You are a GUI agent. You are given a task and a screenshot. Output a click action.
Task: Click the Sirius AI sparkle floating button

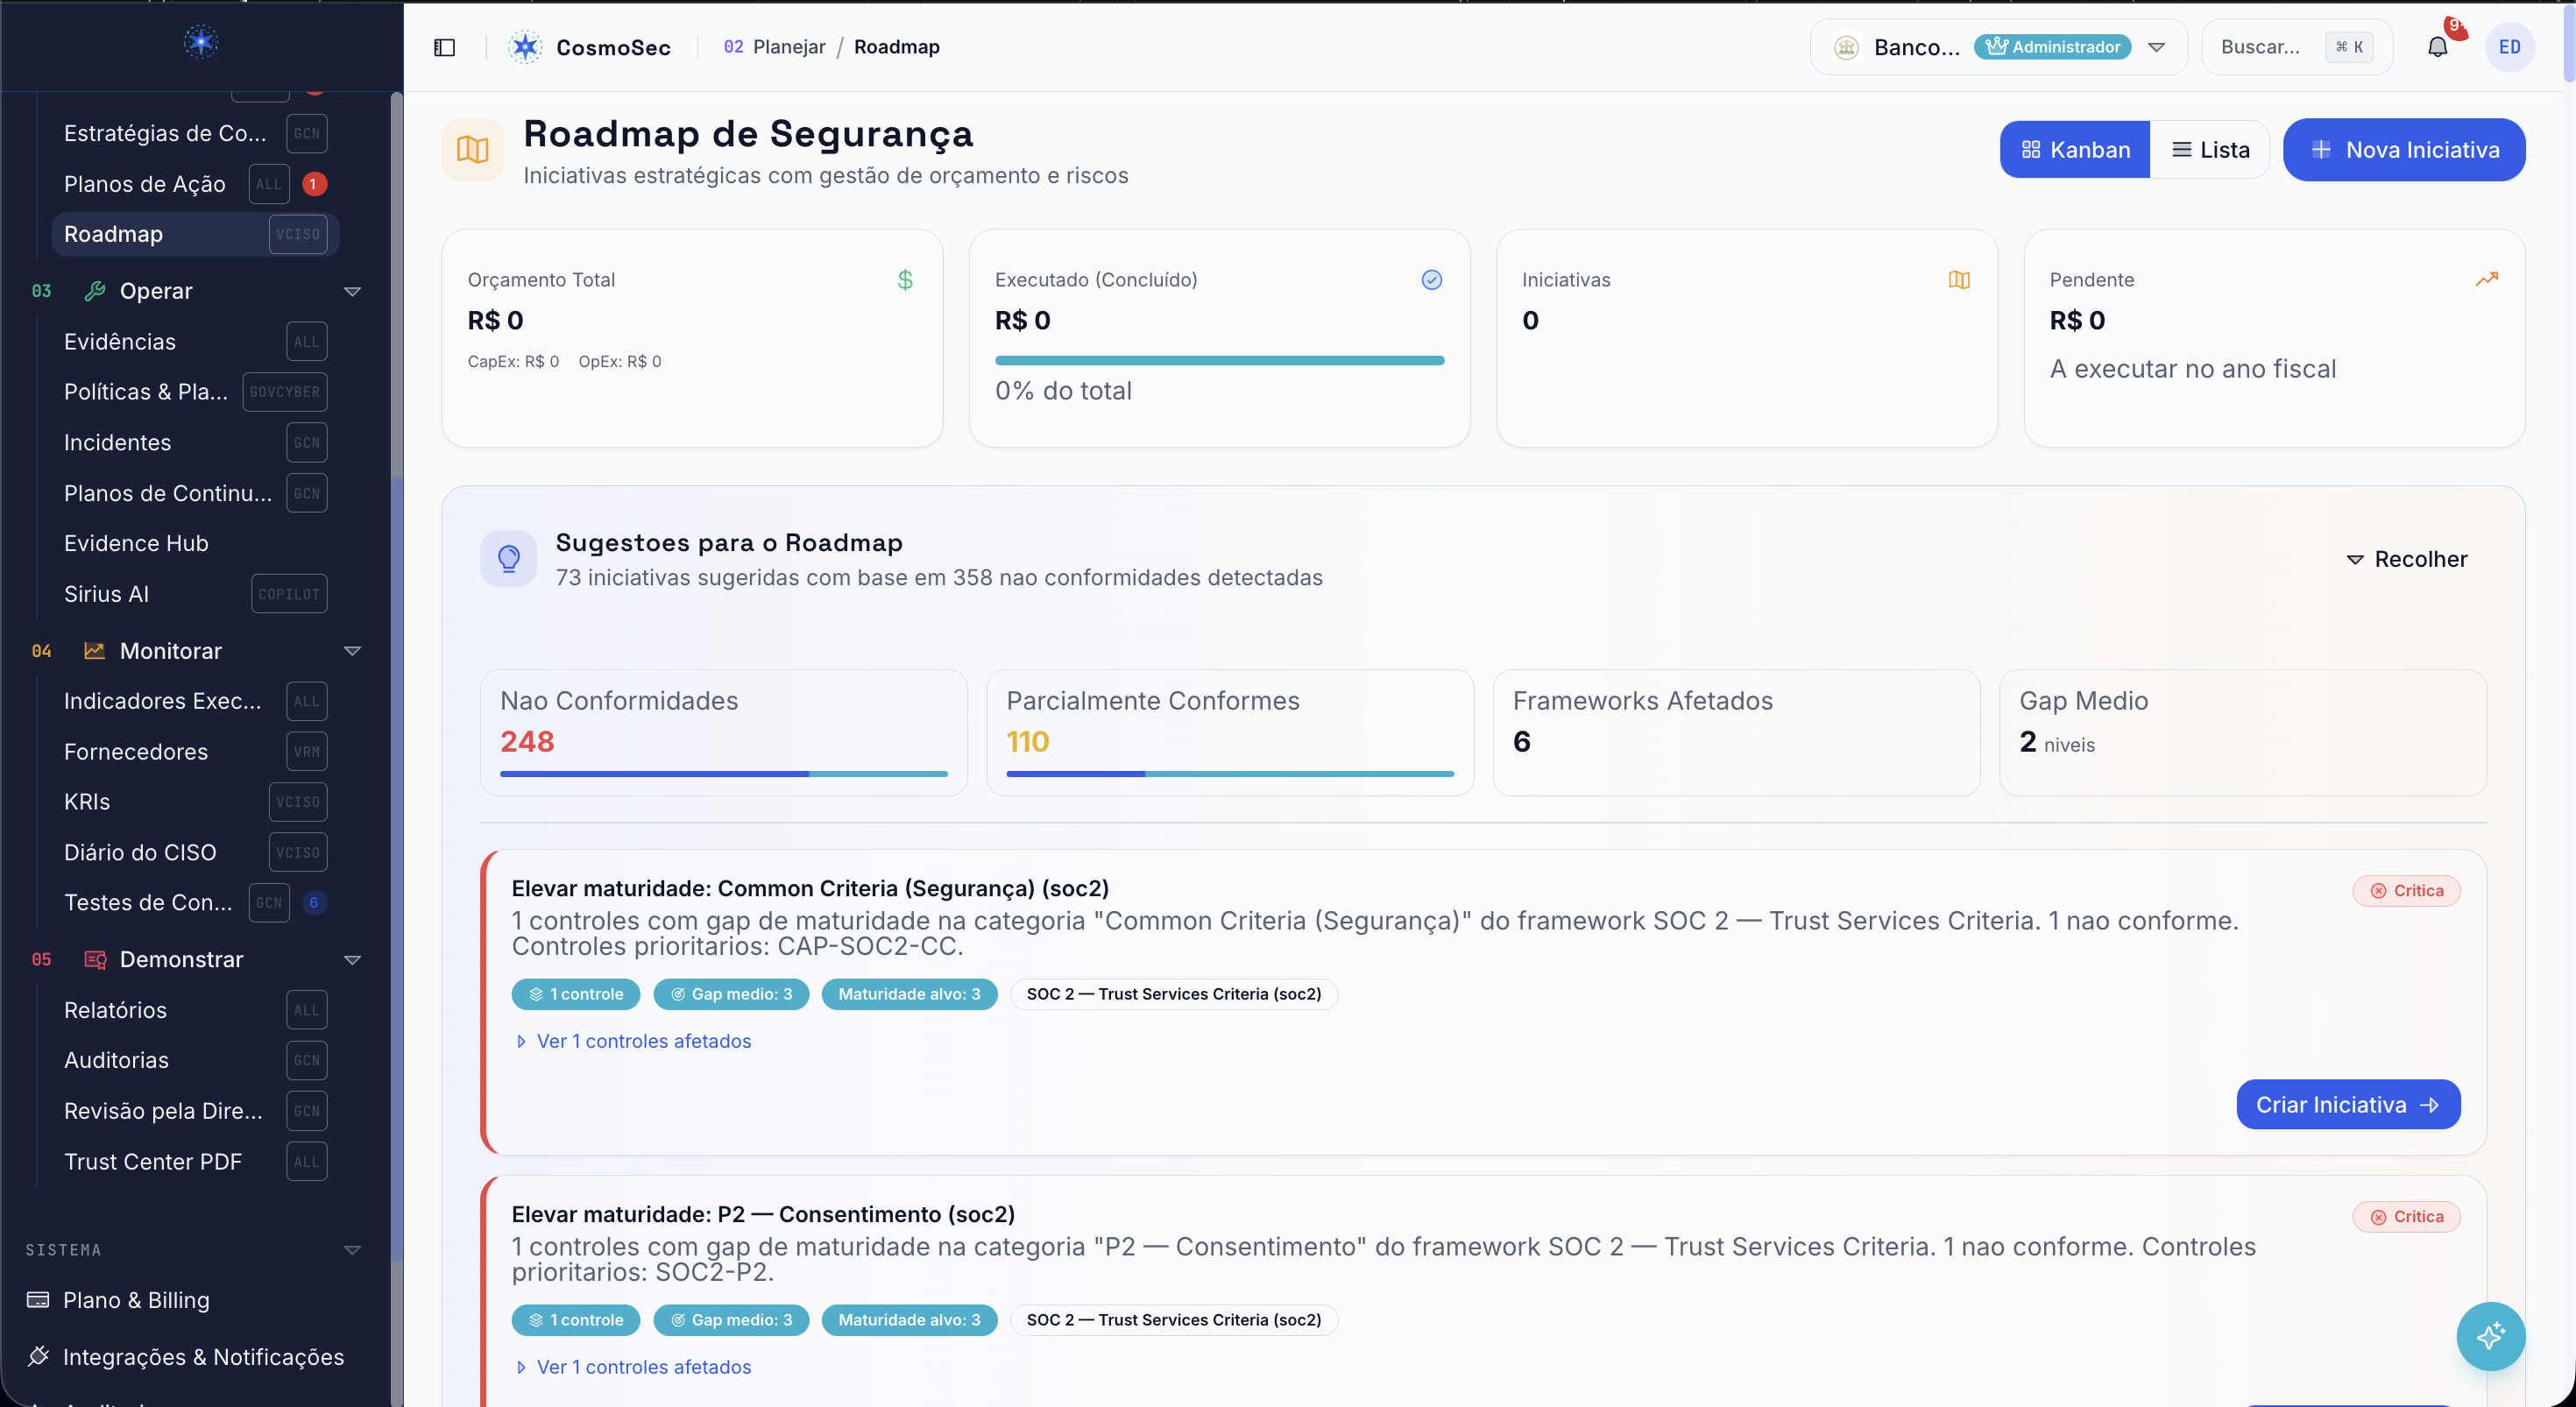(2490, 1335)
